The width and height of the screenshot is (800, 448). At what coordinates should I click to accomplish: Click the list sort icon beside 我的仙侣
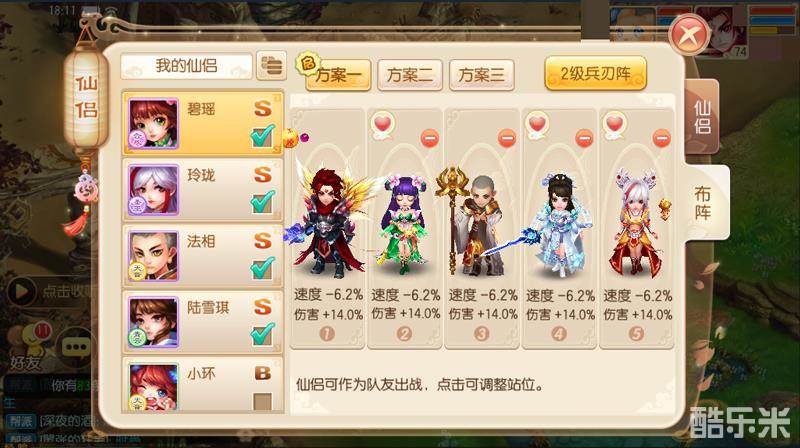271,66
